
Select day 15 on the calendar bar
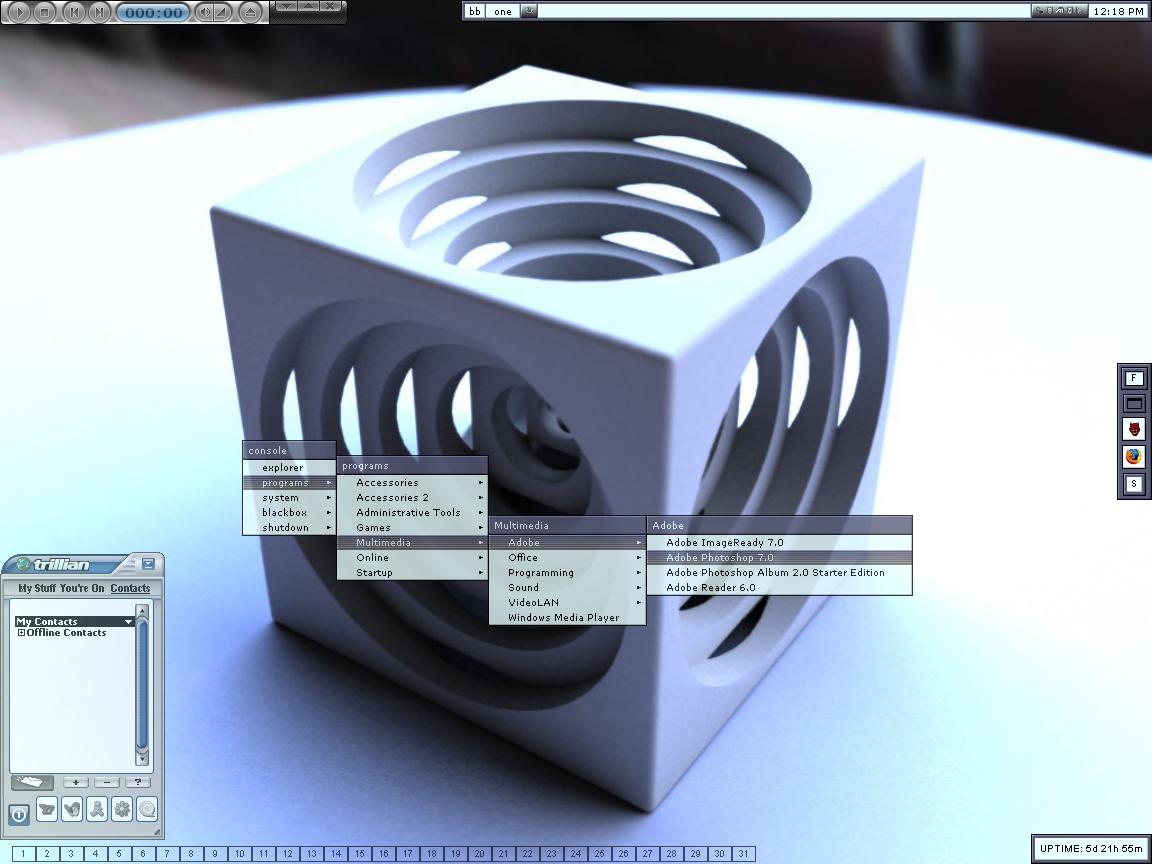click(x=359, y=854)
